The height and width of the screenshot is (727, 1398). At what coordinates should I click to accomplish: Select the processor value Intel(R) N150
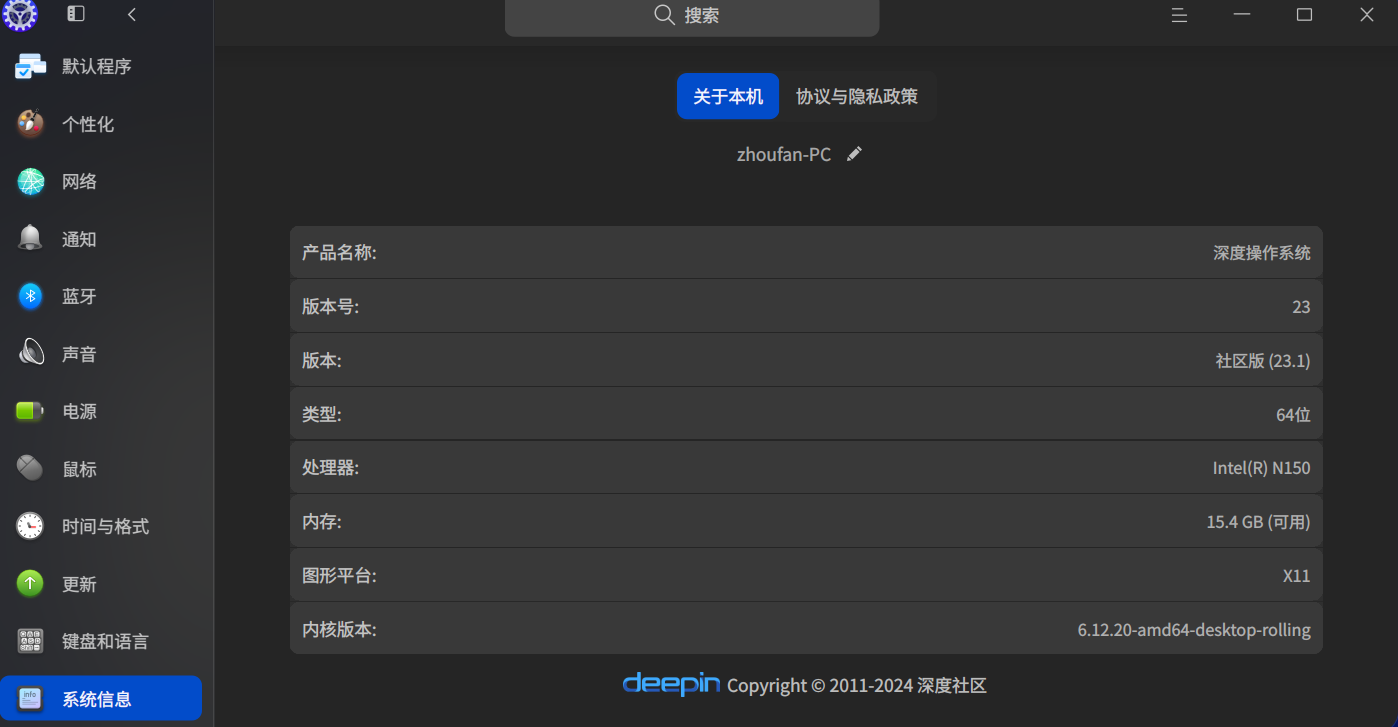coord(1261,468)
